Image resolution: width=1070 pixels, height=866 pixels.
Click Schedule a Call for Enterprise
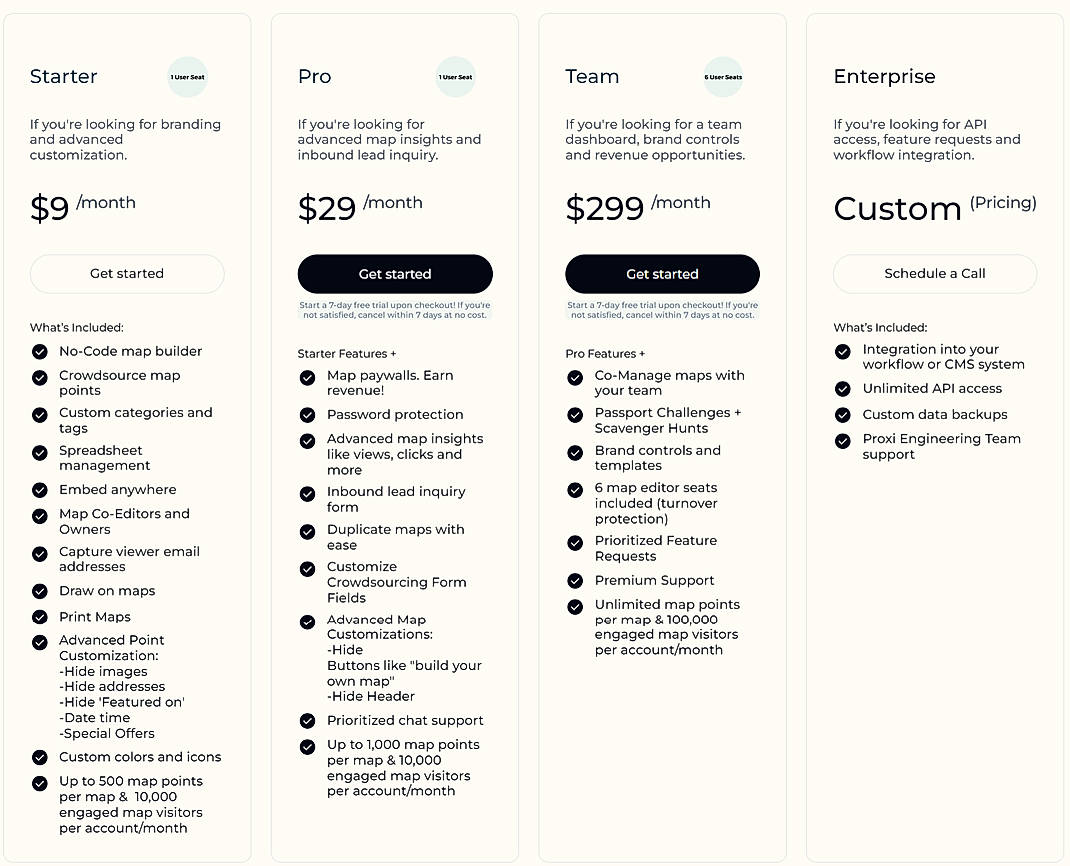[x=935, y=273]
